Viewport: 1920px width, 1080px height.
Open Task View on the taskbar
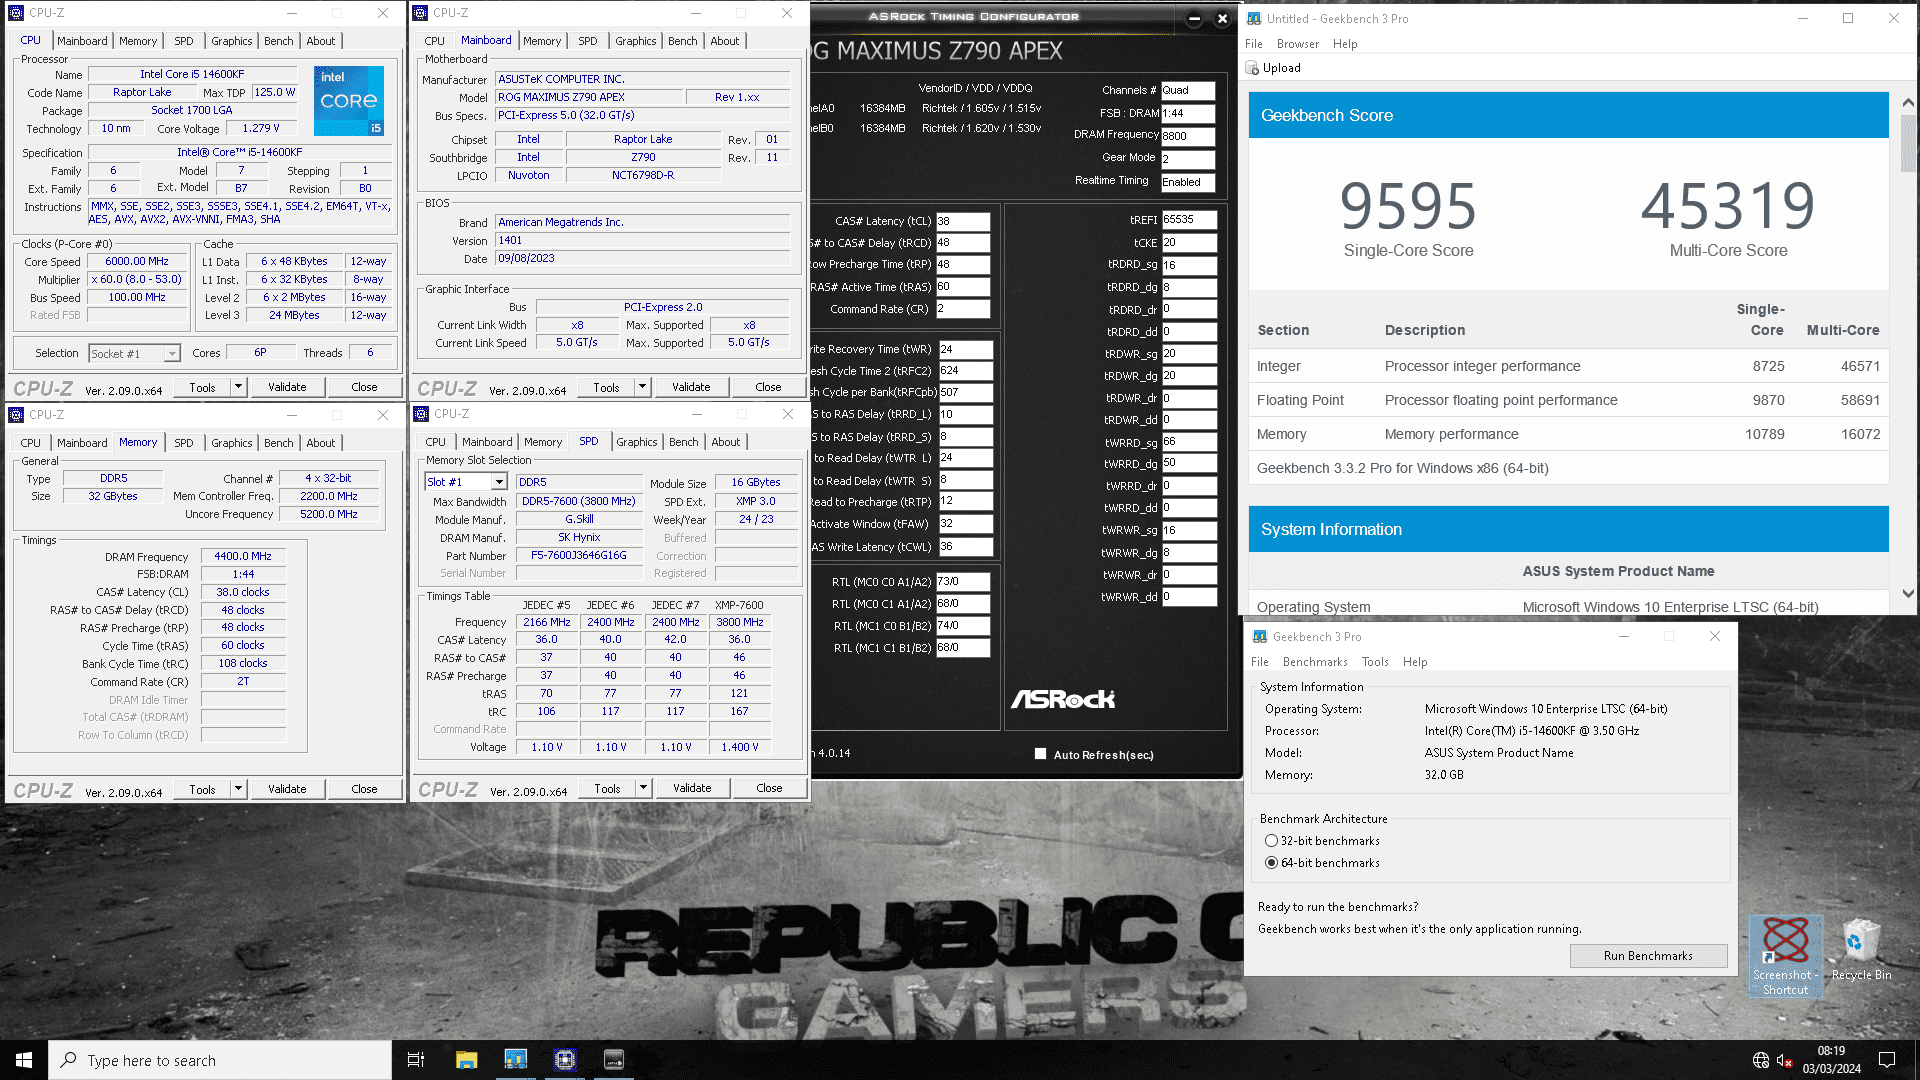pyautogui.click(x=416, y=1060)
